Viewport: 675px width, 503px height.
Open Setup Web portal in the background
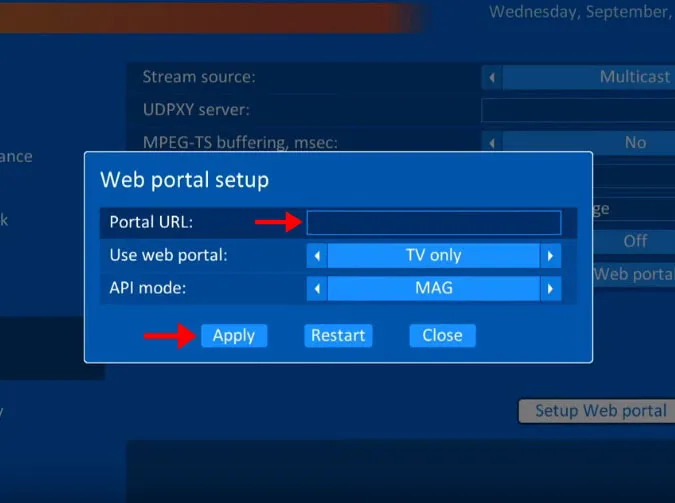(599, 411)
